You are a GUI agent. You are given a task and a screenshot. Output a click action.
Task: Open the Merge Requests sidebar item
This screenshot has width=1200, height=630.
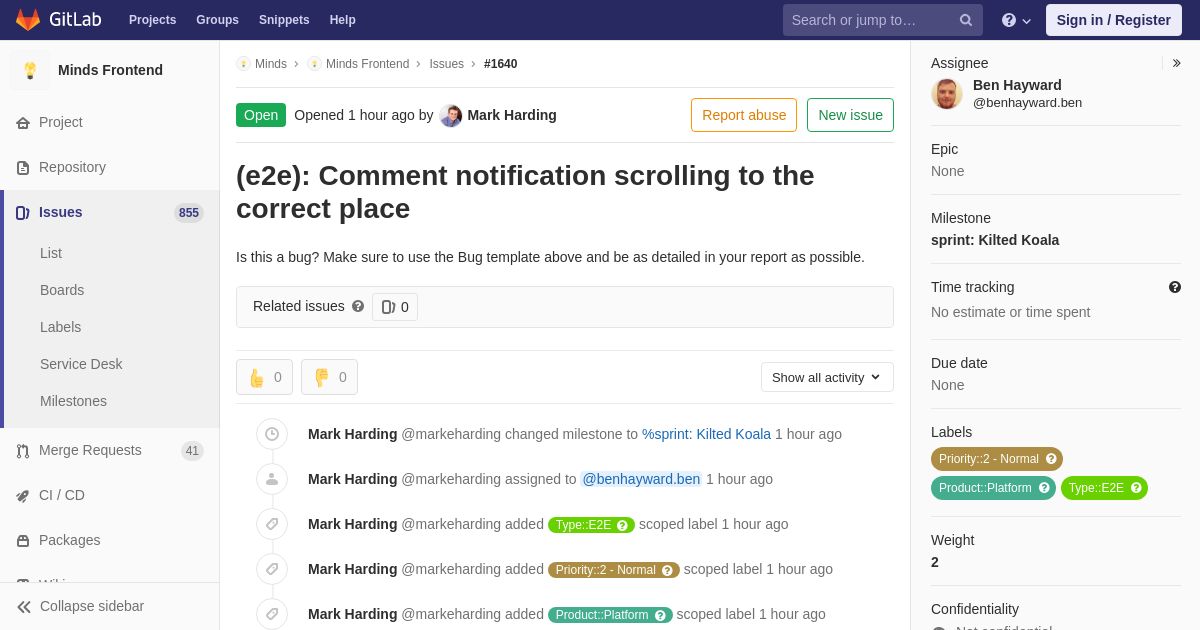(x=110, y=450)
